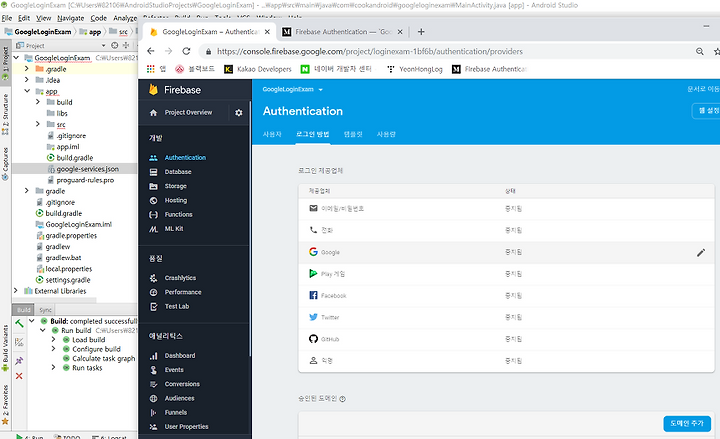Click help icon next to authorized domains
This screenshot has height=439, width=720.
pos(343,399)
